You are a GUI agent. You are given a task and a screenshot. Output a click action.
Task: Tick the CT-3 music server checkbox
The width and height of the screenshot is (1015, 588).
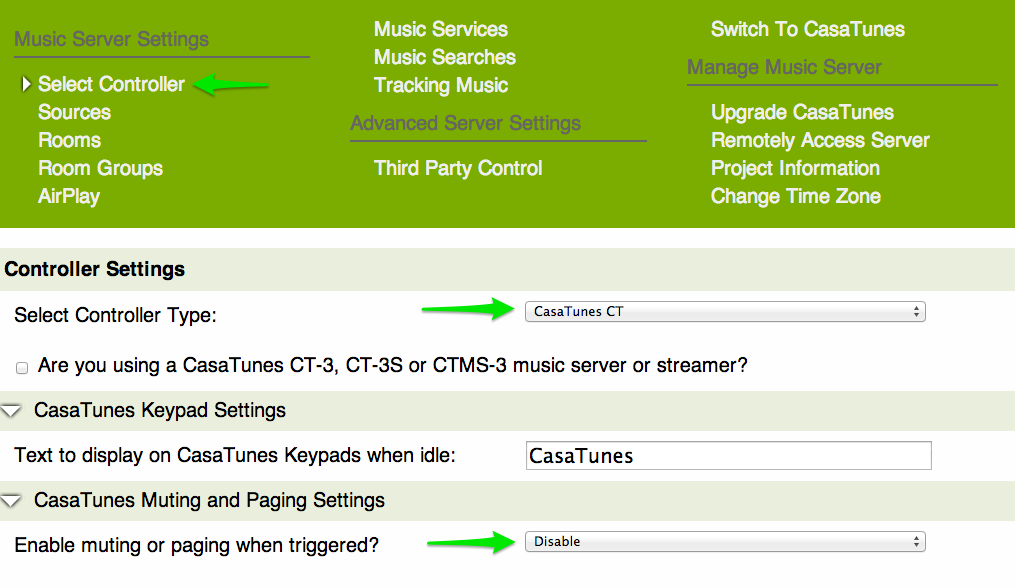[22, 368]
